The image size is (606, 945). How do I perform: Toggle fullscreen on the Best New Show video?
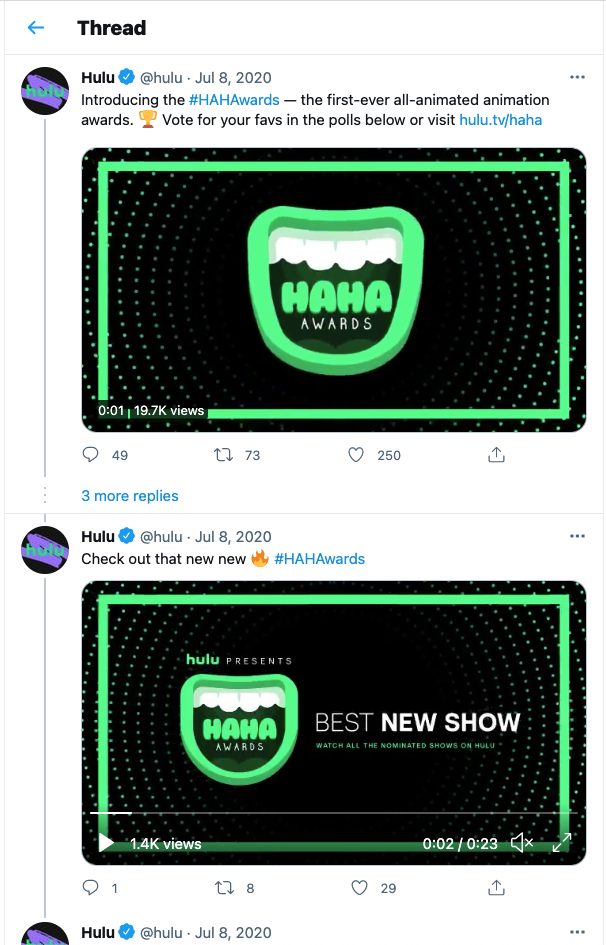click(x=562, y=843)
